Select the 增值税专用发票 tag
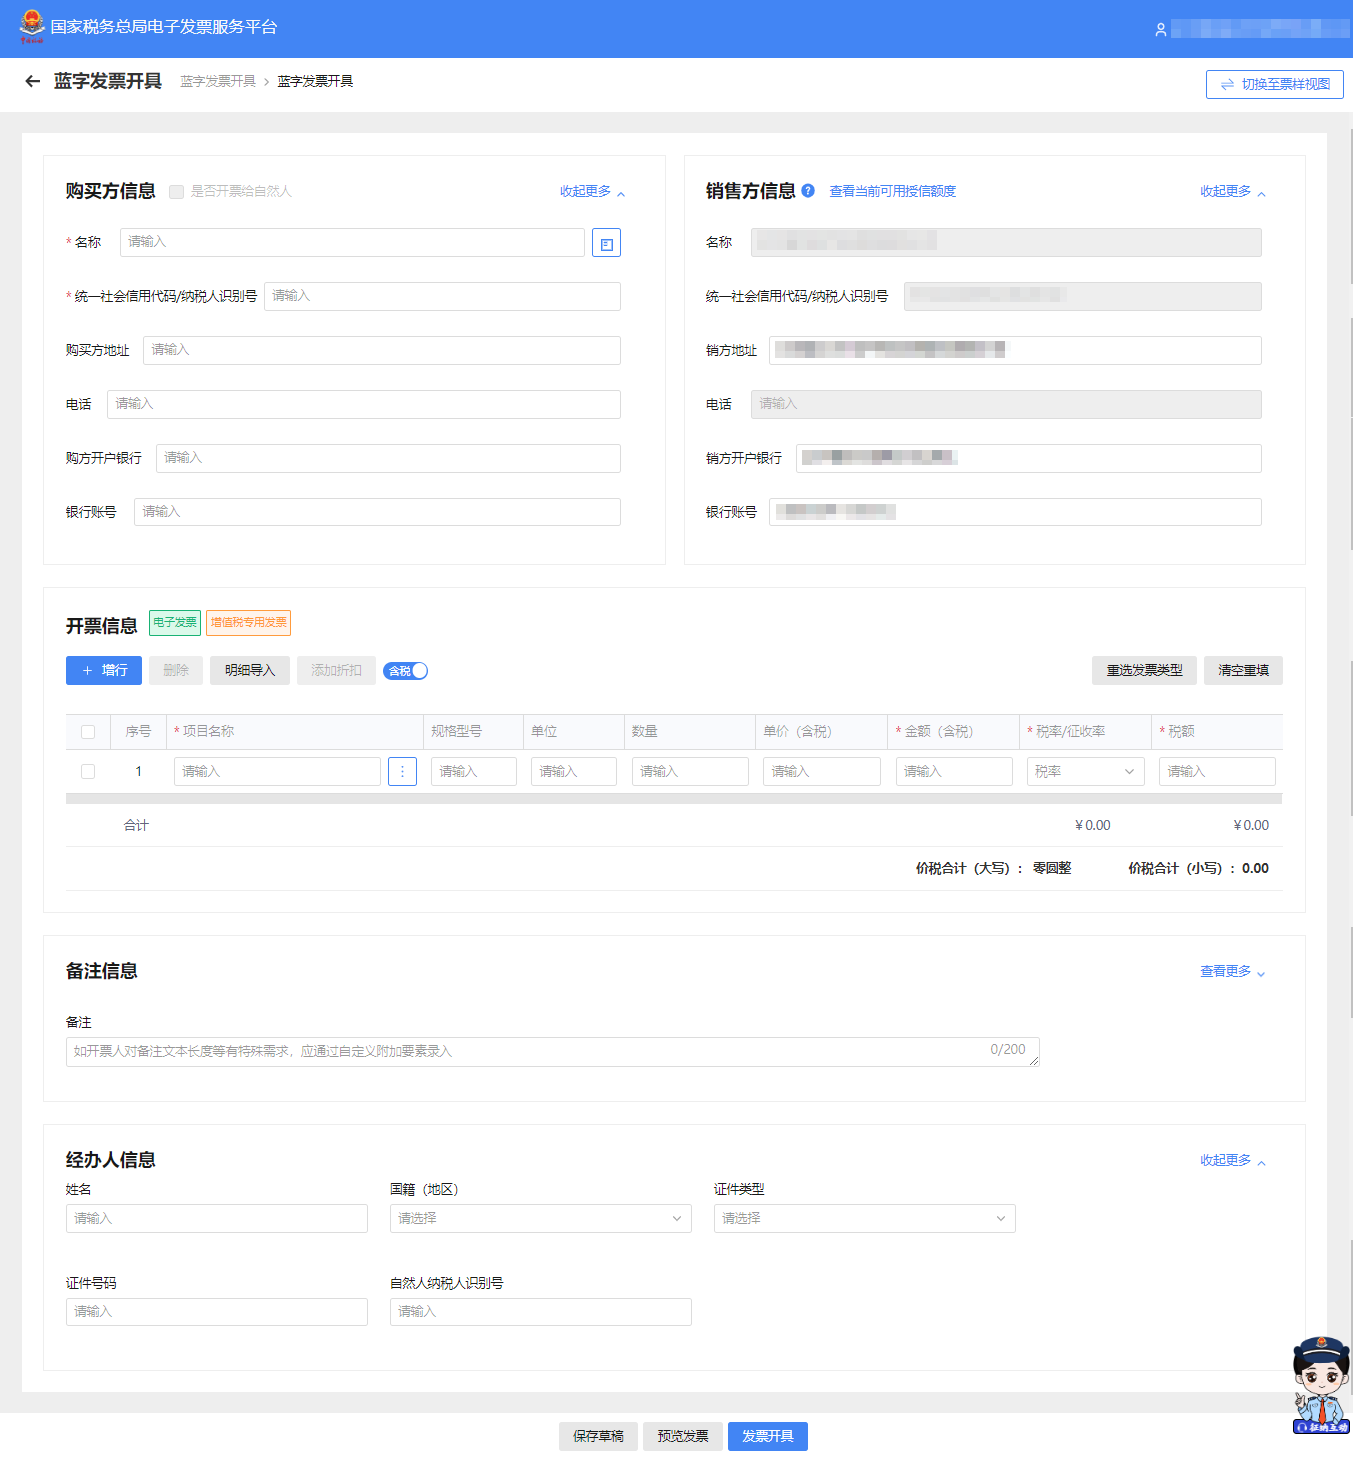This screenshot has height=1459, width=1353. click(x=248, y=622)
